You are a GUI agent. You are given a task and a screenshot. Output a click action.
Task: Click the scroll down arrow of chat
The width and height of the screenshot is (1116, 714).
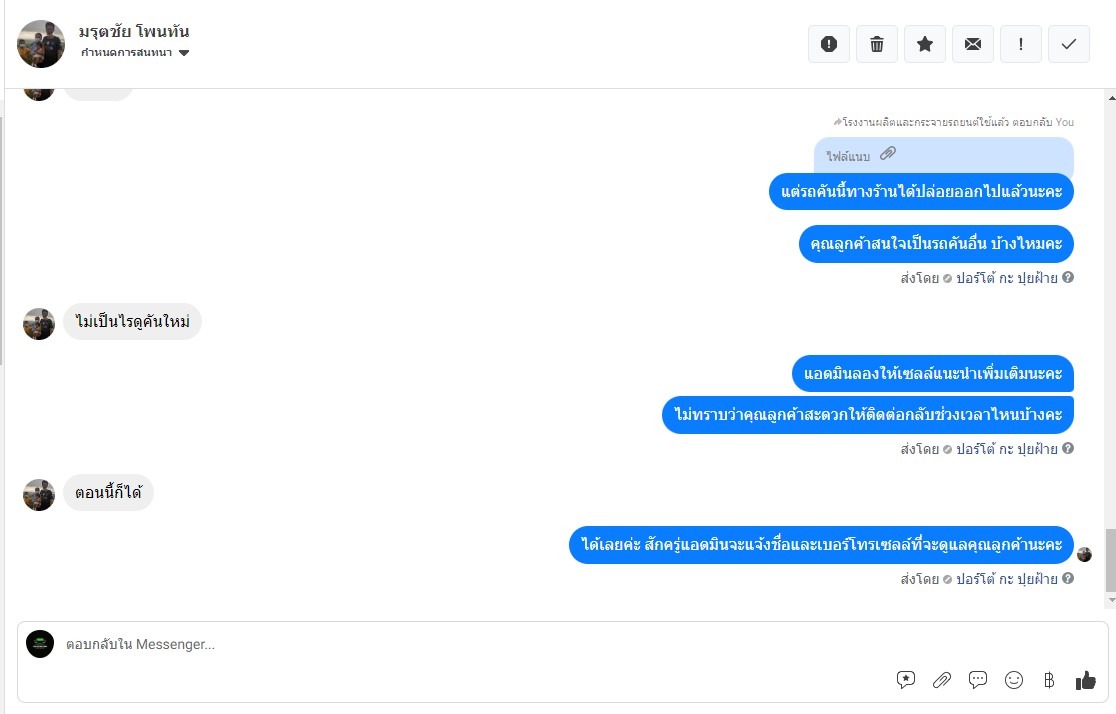point(1111,600)
